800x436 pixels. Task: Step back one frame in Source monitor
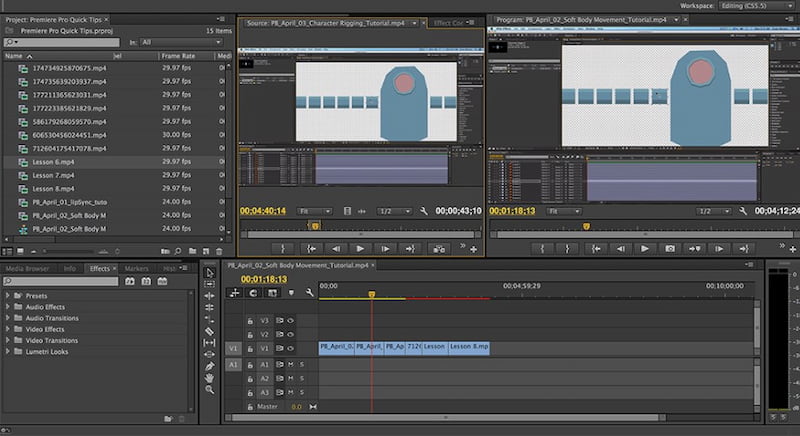(x=336, y=249)
